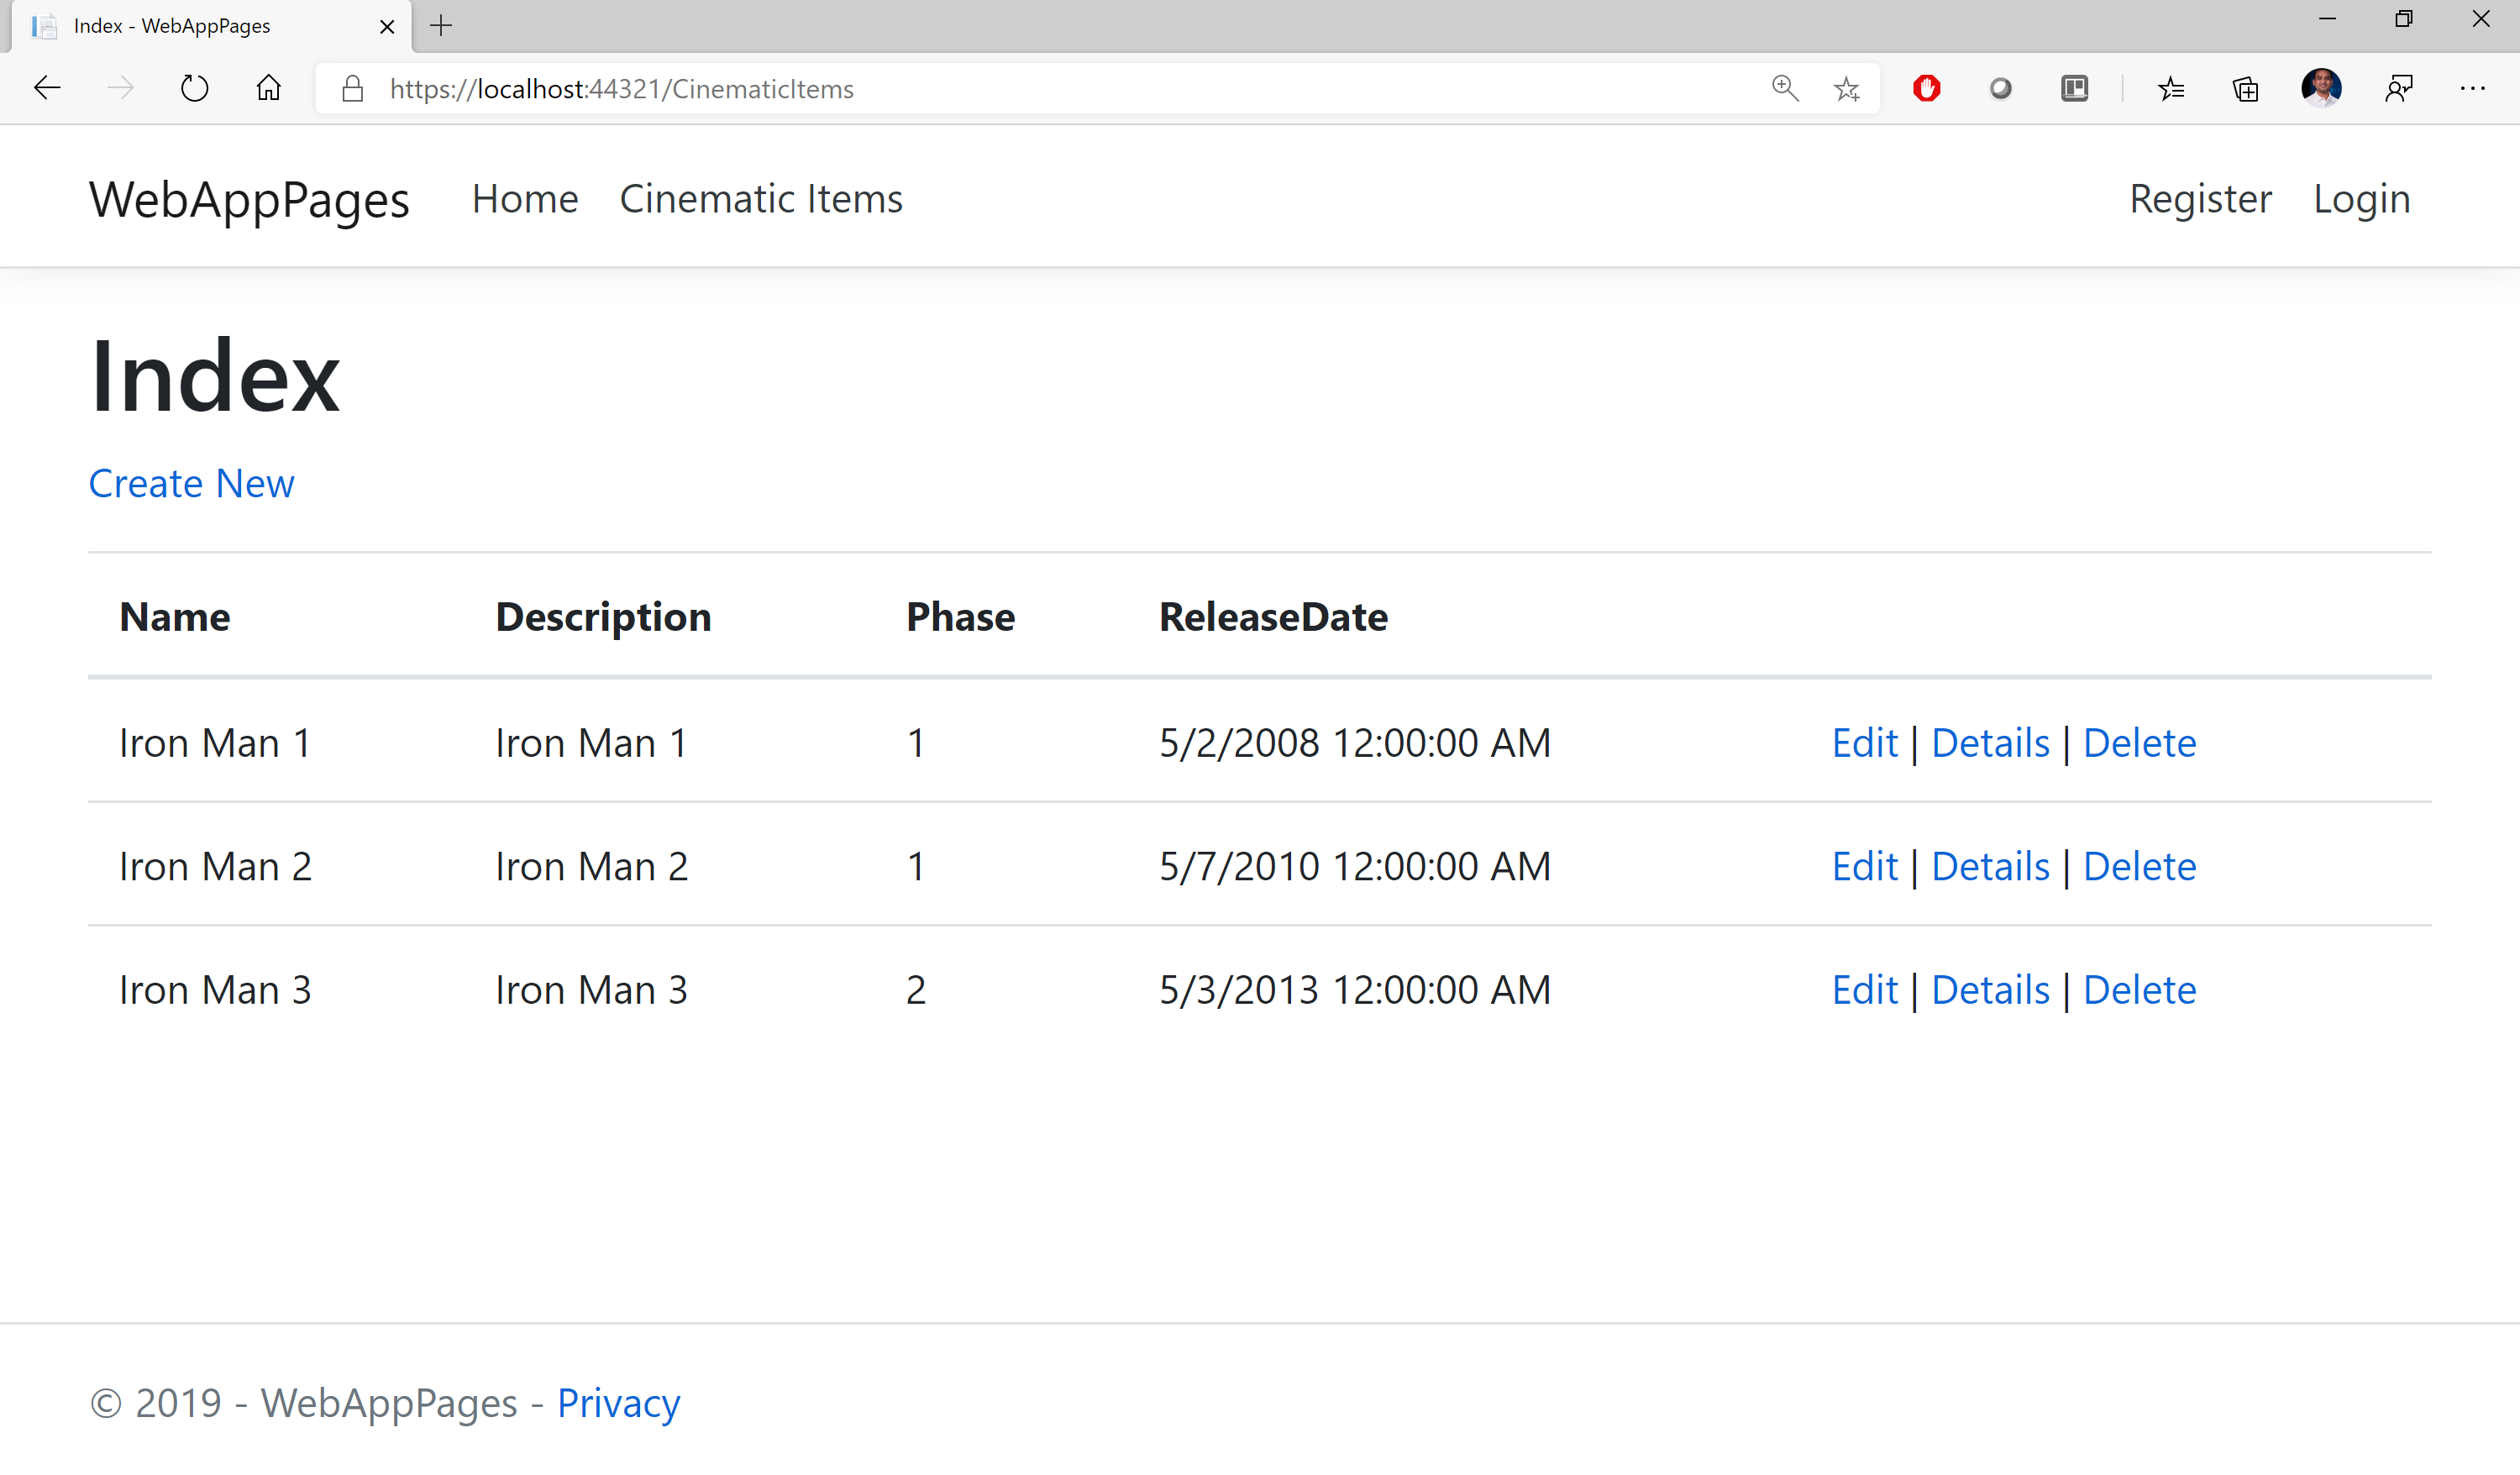Open the Login page link
This screenshot has width=2520, height=1475.
coord(2361,199)
